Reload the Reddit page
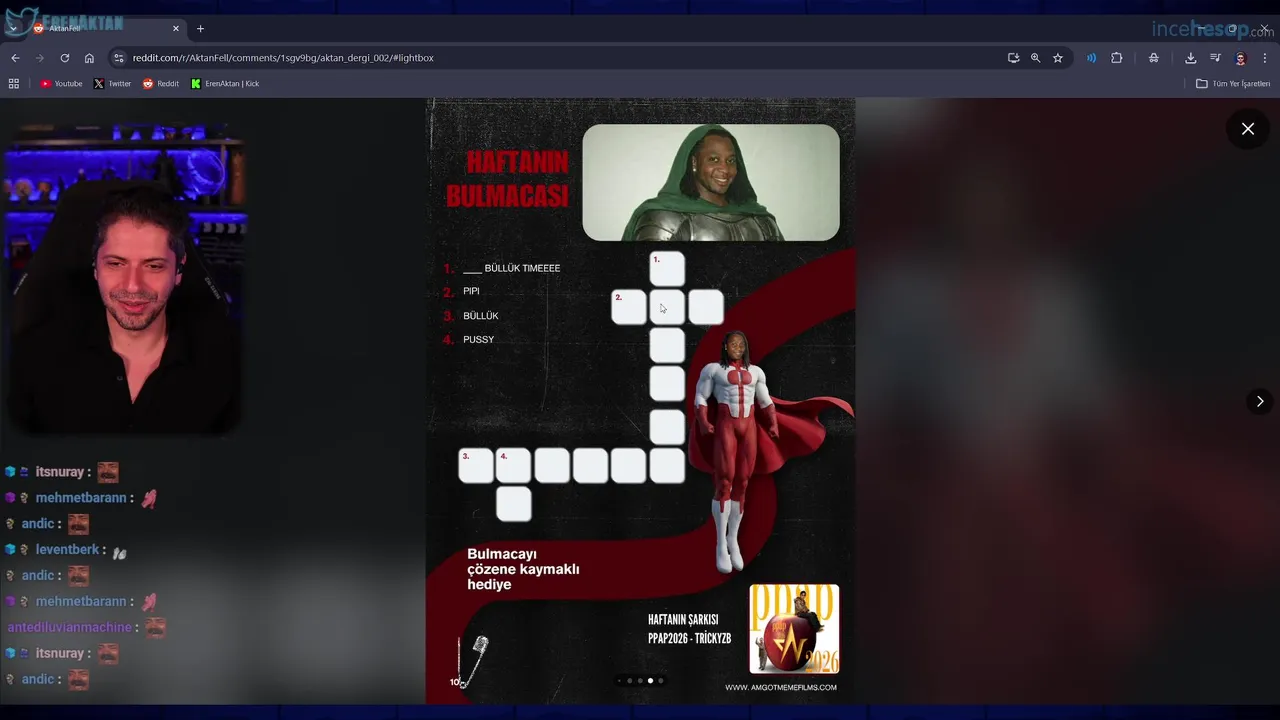Screen dimensions: 1280x720 [65, 58]
